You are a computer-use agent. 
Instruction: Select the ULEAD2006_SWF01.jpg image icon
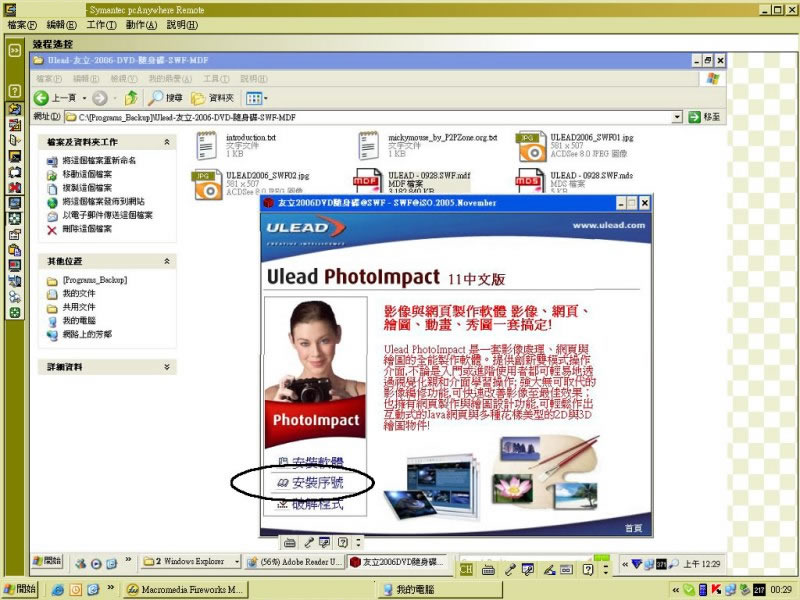pos(531,146)
